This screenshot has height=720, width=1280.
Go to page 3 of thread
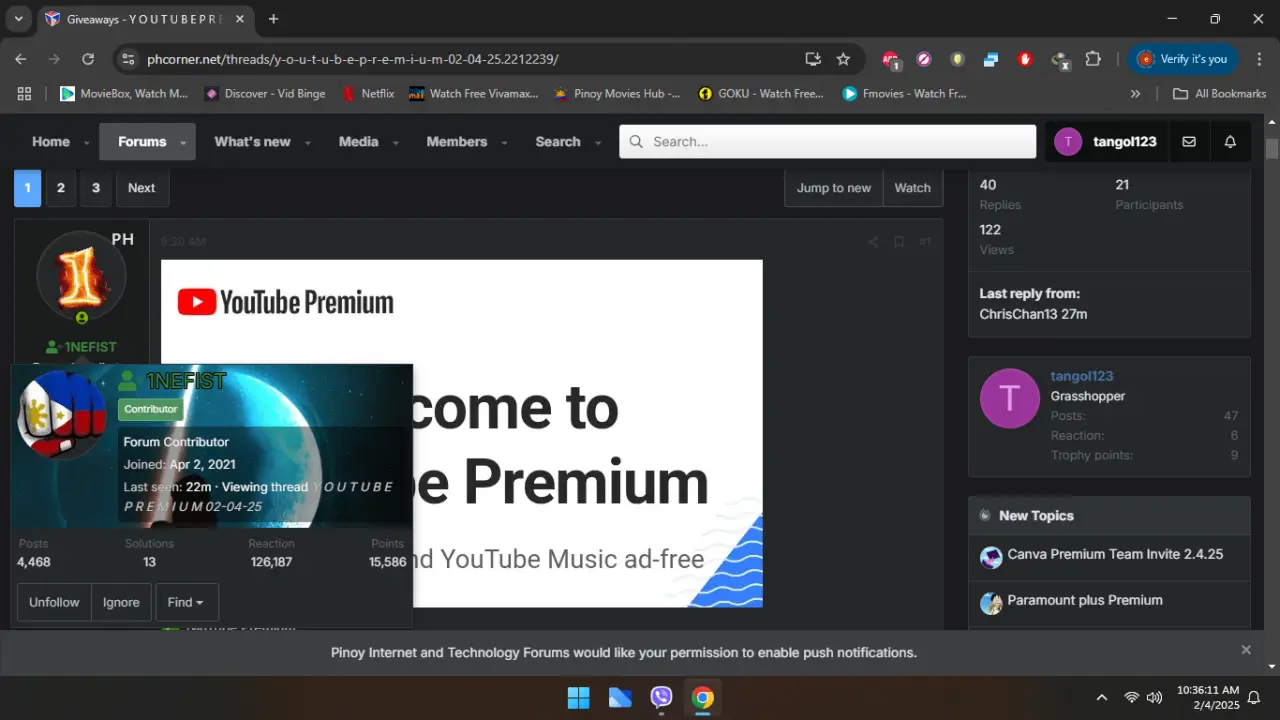[96, 188]
